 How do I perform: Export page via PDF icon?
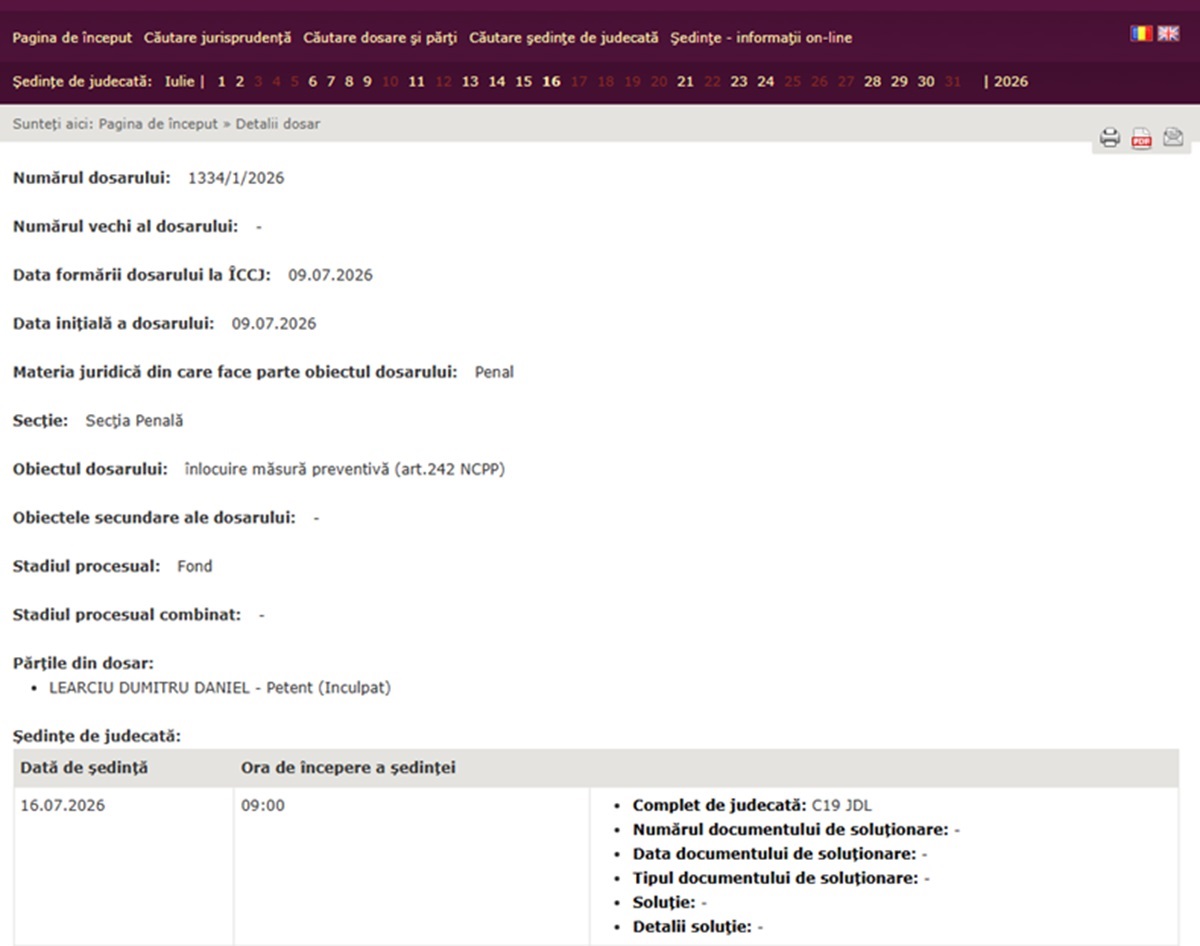[x=1142, y=138]
